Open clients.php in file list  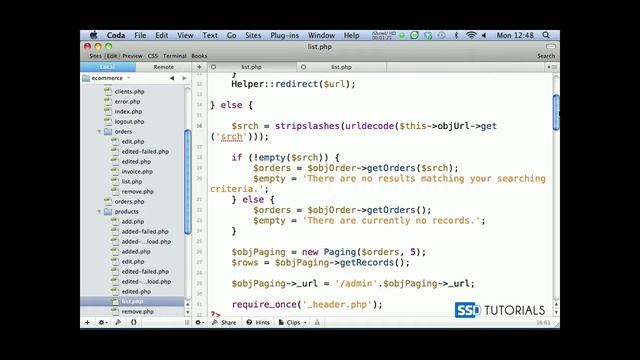(x=129, y=92)
